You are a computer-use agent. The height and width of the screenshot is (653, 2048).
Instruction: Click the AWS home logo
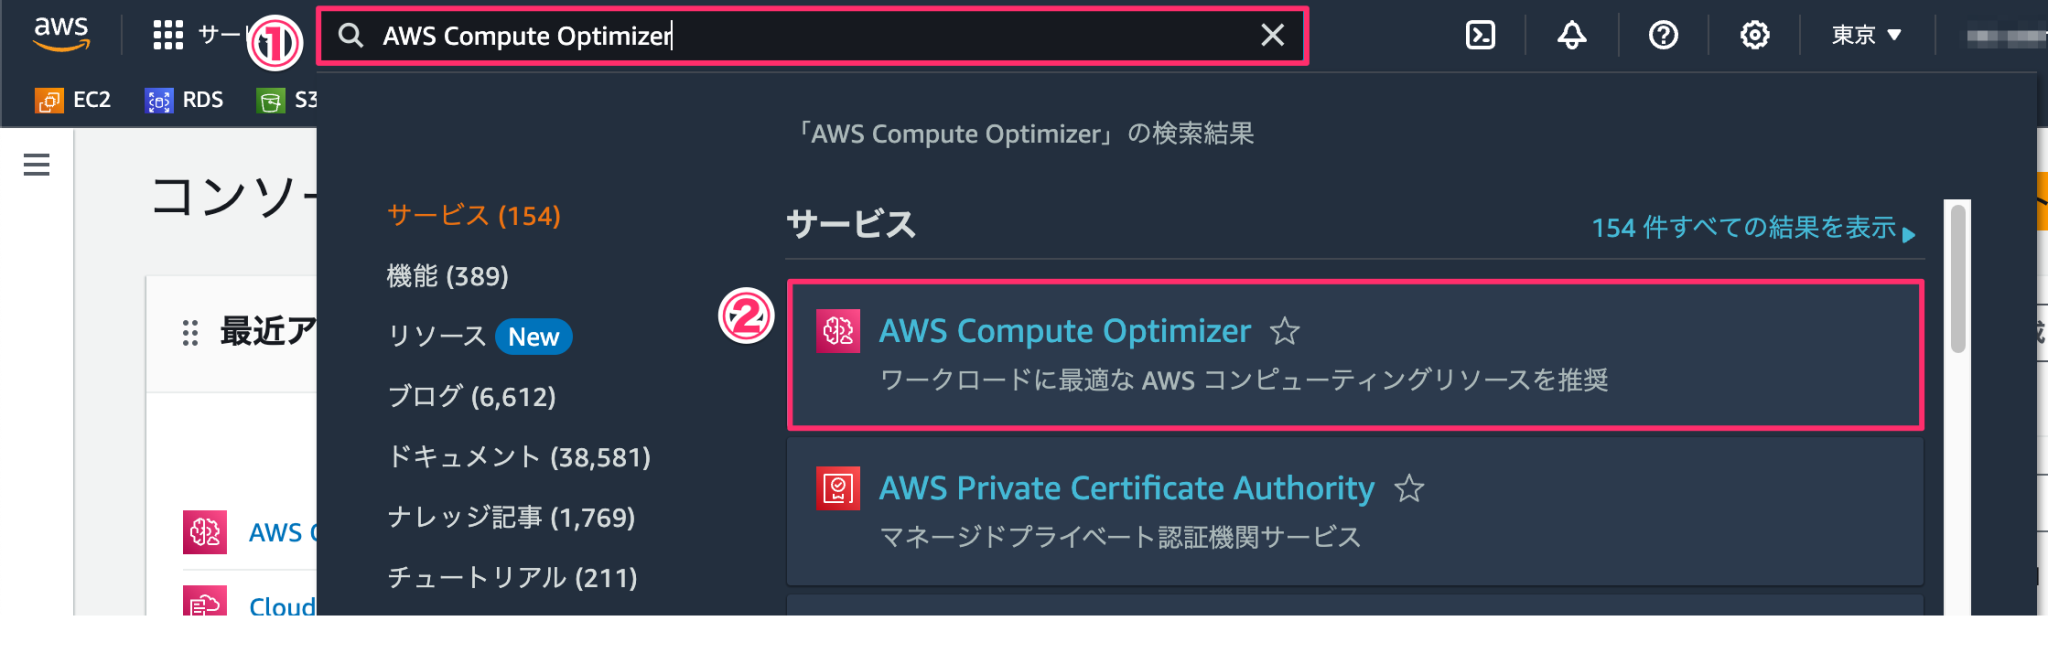[x=60, y=33]
